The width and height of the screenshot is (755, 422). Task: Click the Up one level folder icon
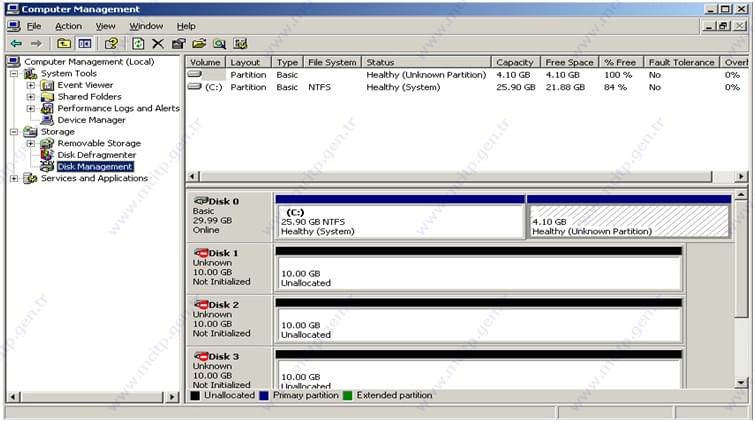pyautogui.click(x=64, y=44)
